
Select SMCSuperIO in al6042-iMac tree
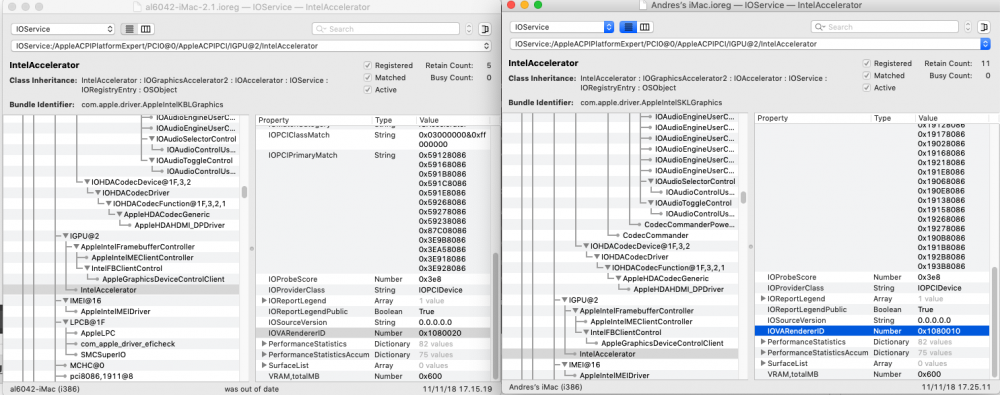pos(103,355)
